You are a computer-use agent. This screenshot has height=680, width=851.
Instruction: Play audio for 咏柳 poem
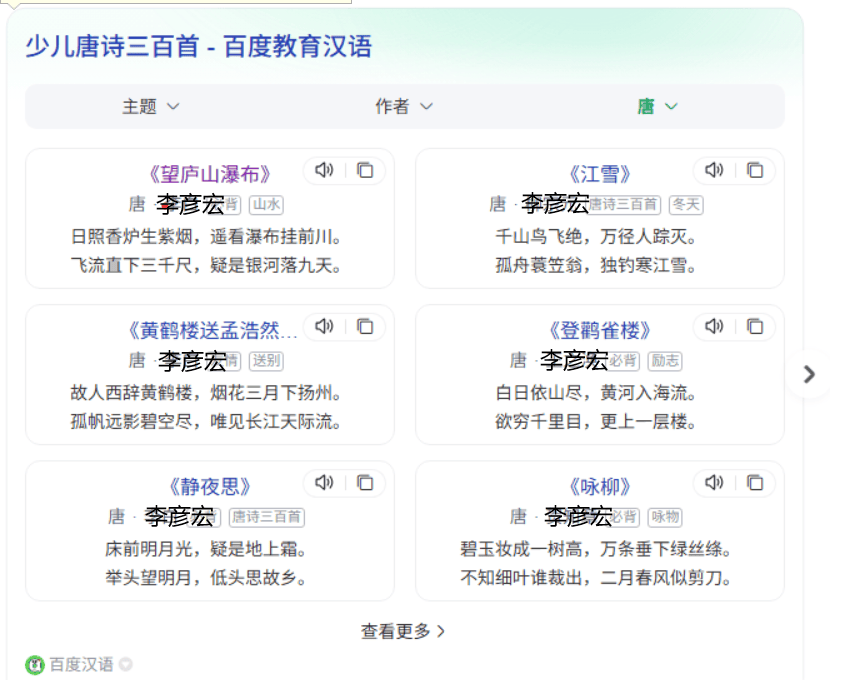click(x=714, y=482)
